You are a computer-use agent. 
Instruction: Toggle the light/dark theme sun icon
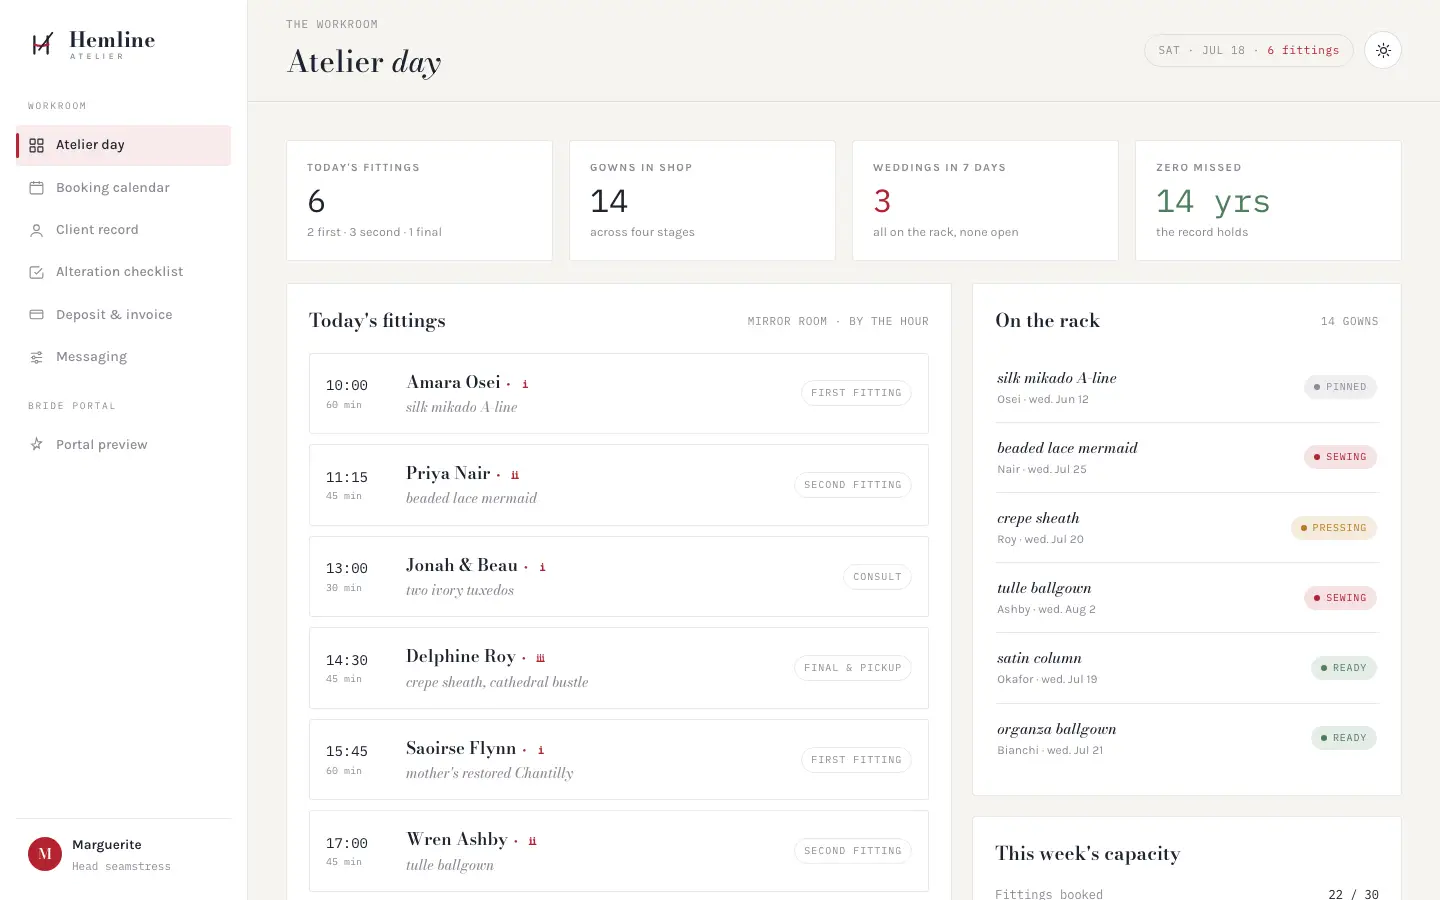click(1383, 50)
